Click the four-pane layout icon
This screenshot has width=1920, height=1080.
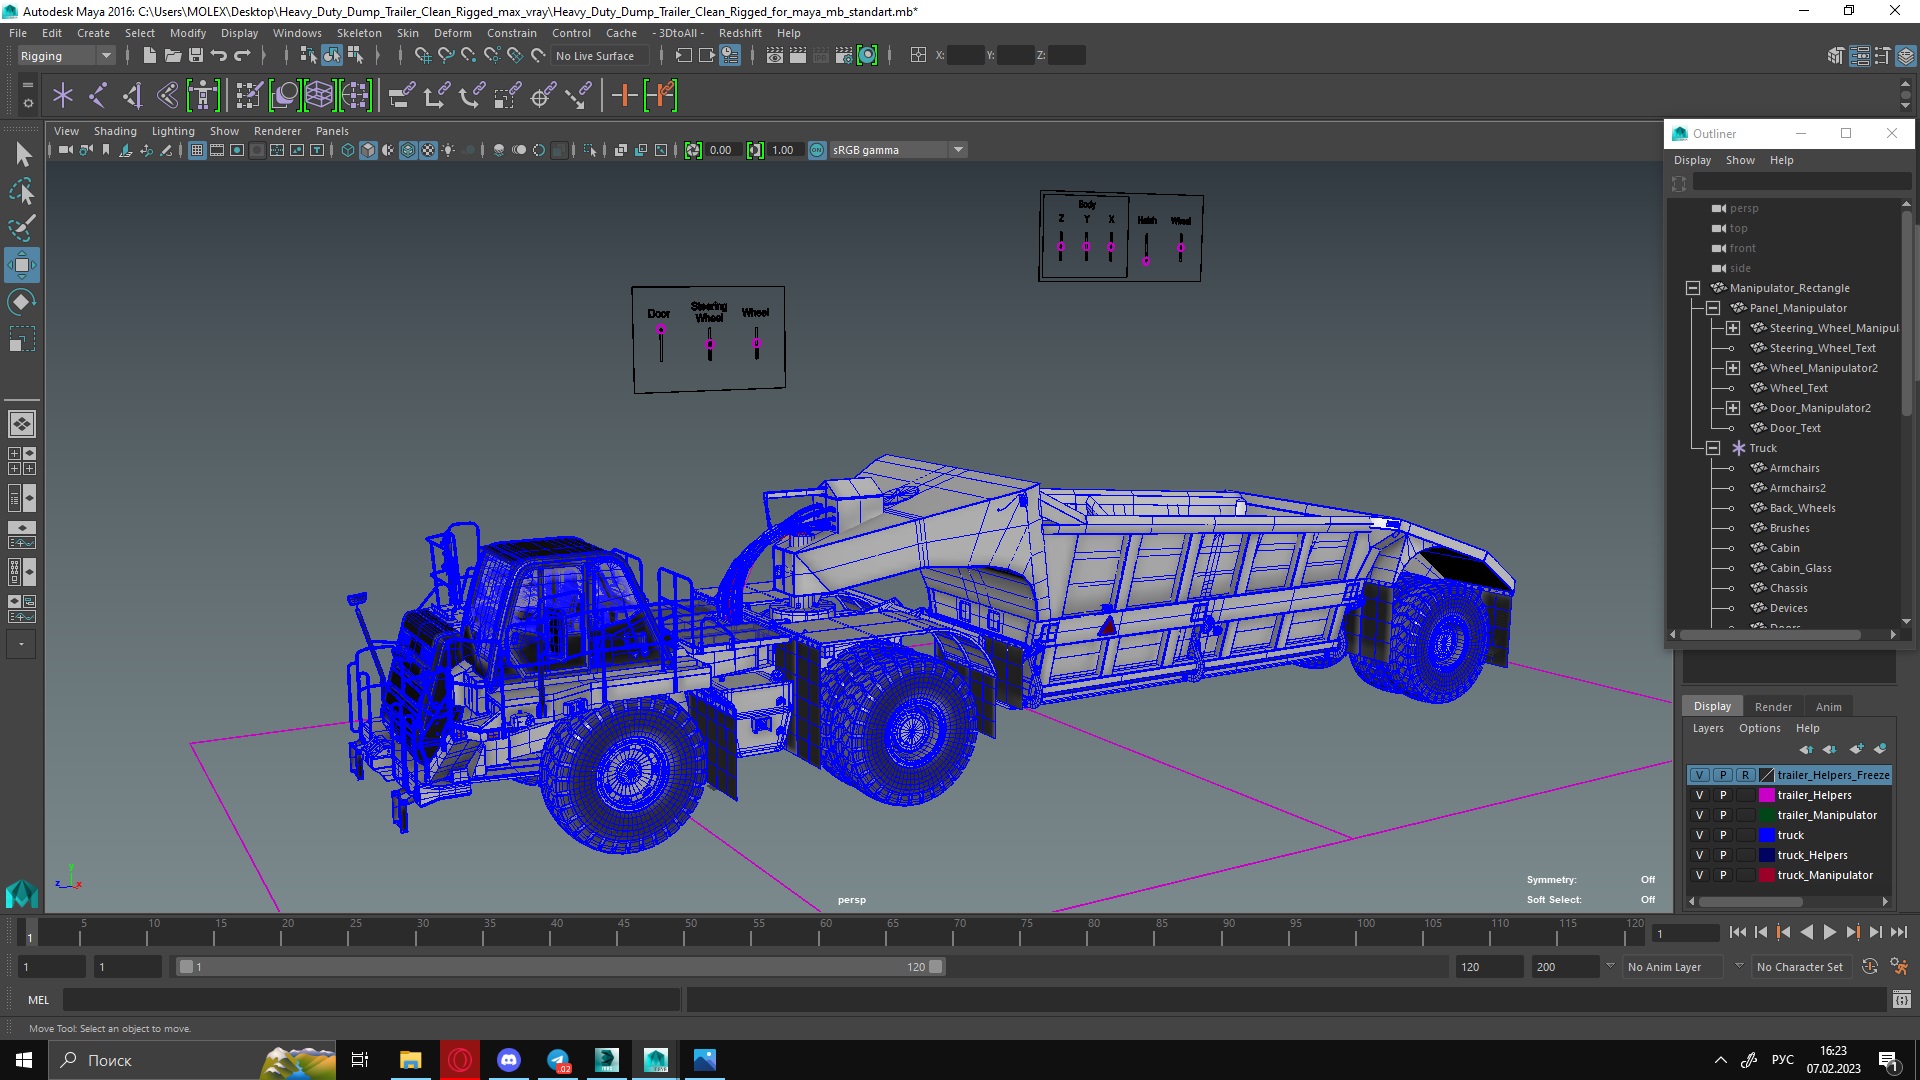pos(21,461)
